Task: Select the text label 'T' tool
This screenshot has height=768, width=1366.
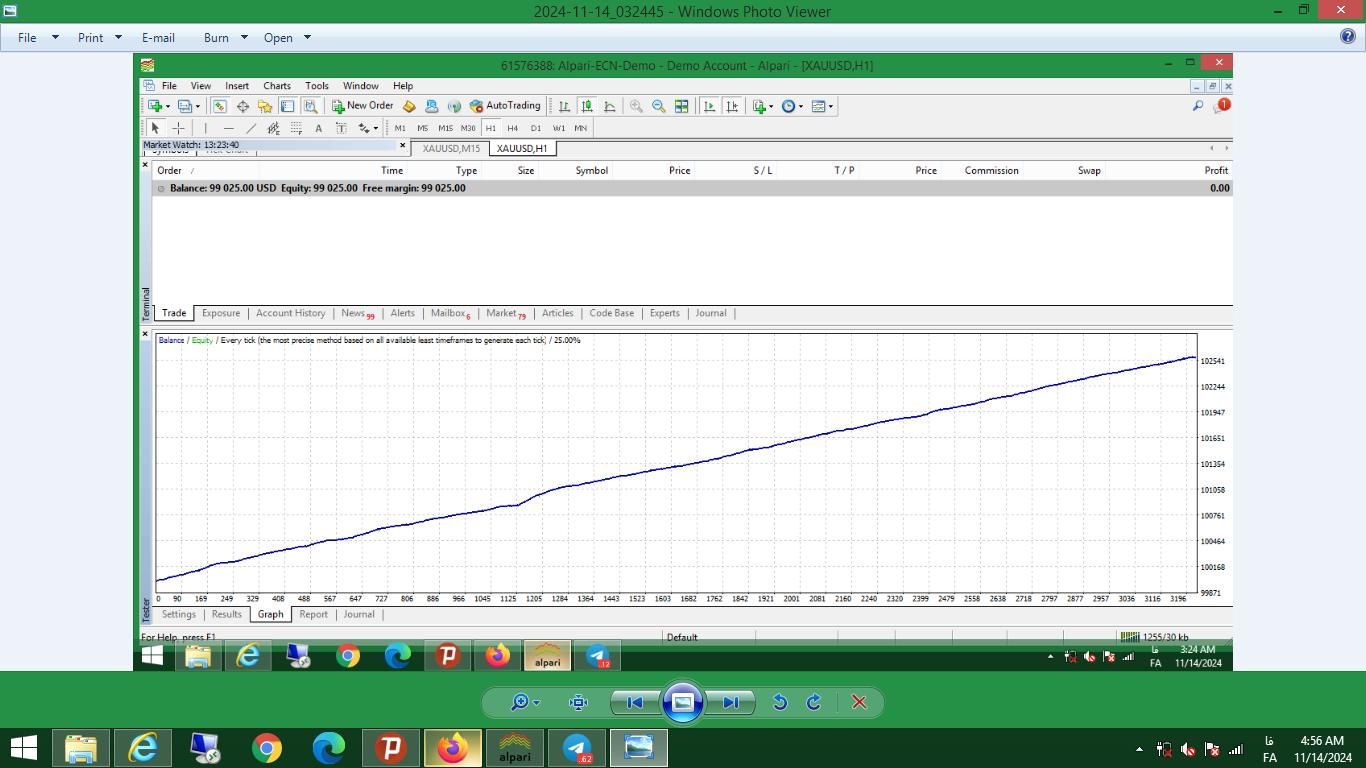Action: pyautogui.click(x=341, y=128)
